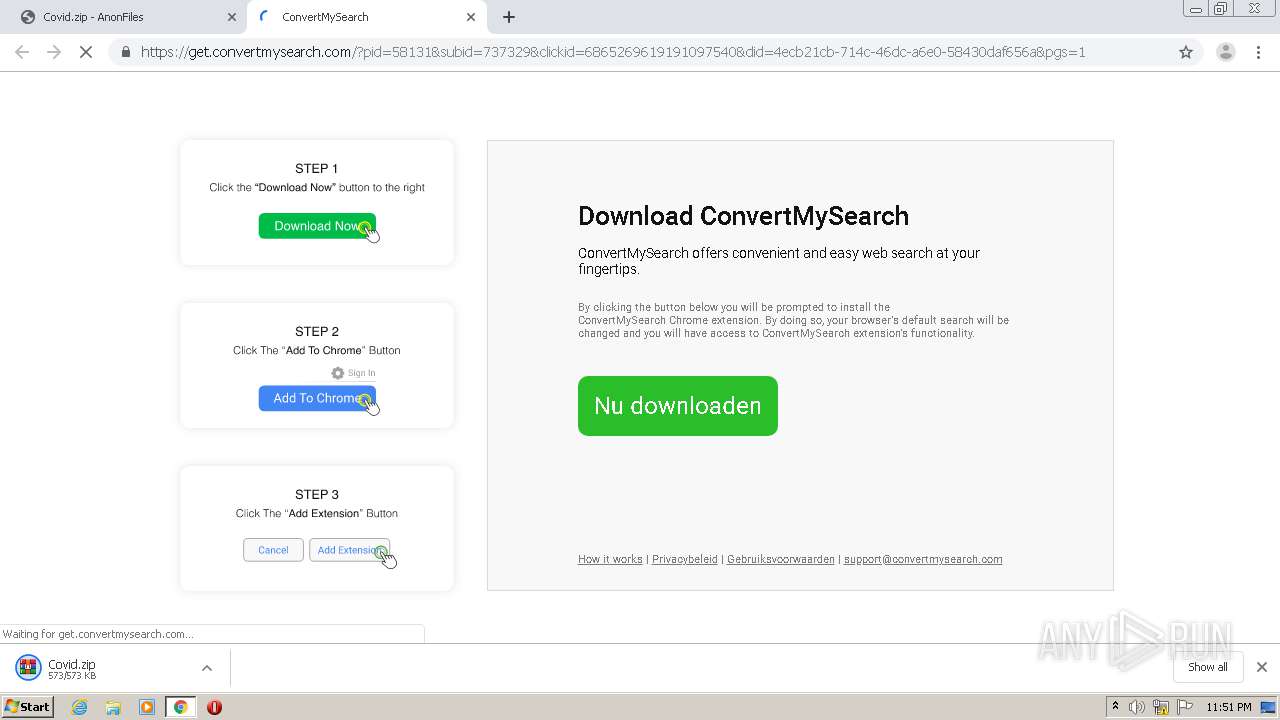Stop loading the page

click(x=86, y=52)
